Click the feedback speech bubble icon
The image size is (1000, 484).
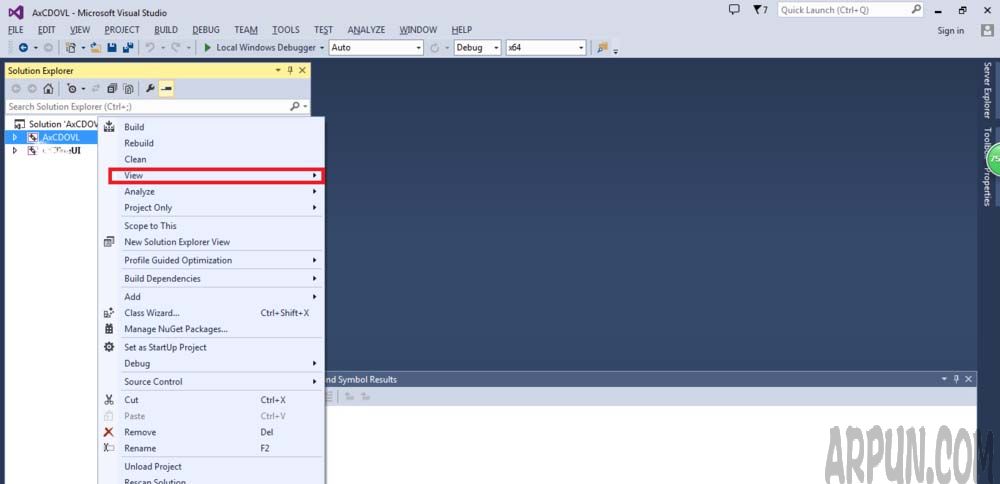coord(734,10)
